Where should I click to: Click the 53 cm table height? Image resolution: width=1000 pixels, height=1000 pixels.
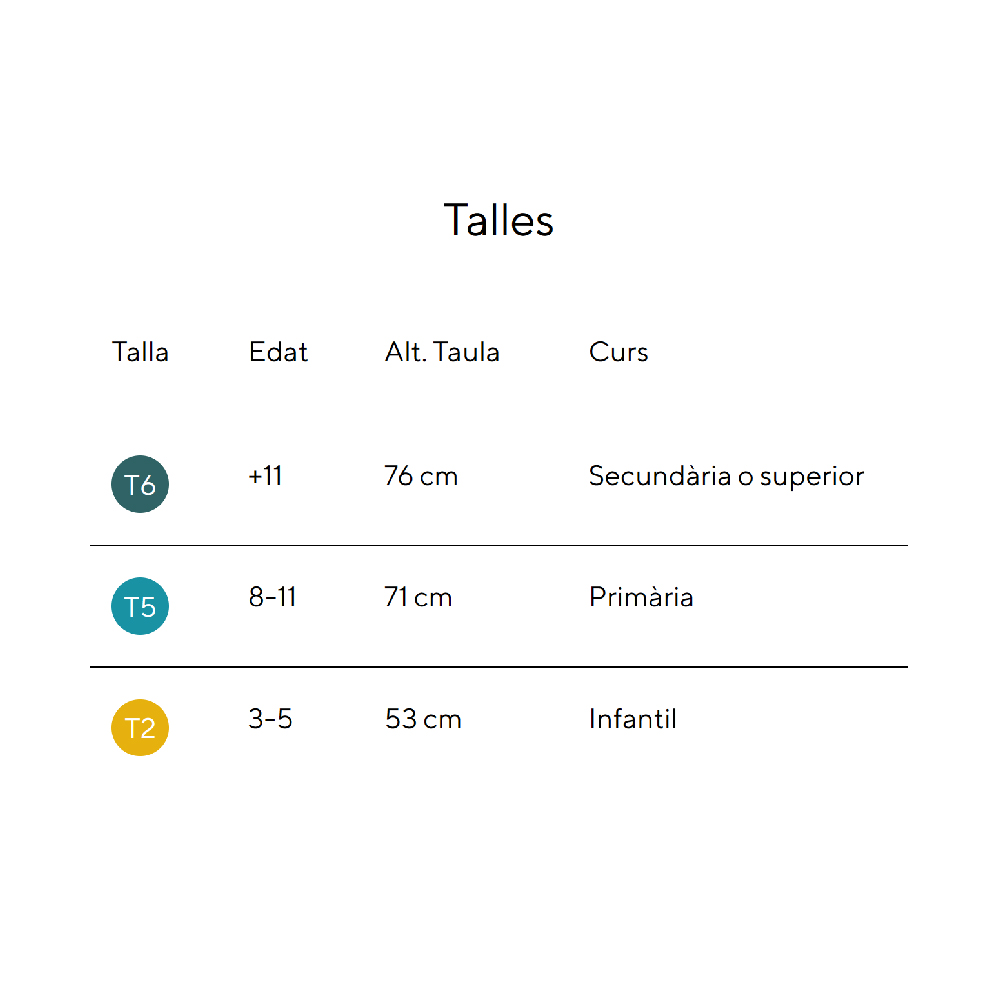tap(423, 719)
